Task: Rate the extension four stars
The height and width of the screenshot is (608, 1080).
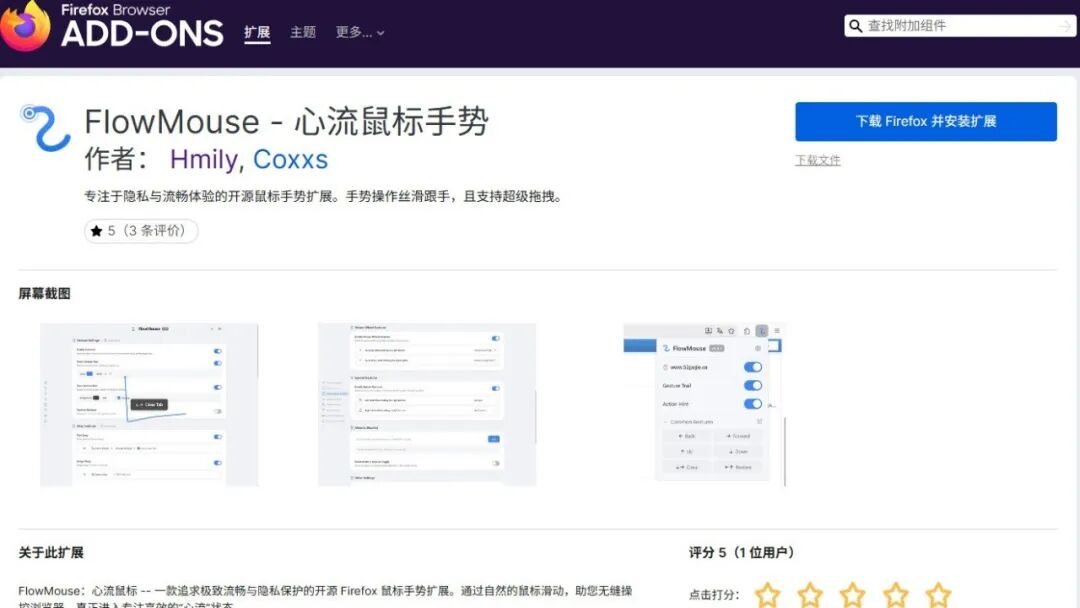Action: [895, 595]
